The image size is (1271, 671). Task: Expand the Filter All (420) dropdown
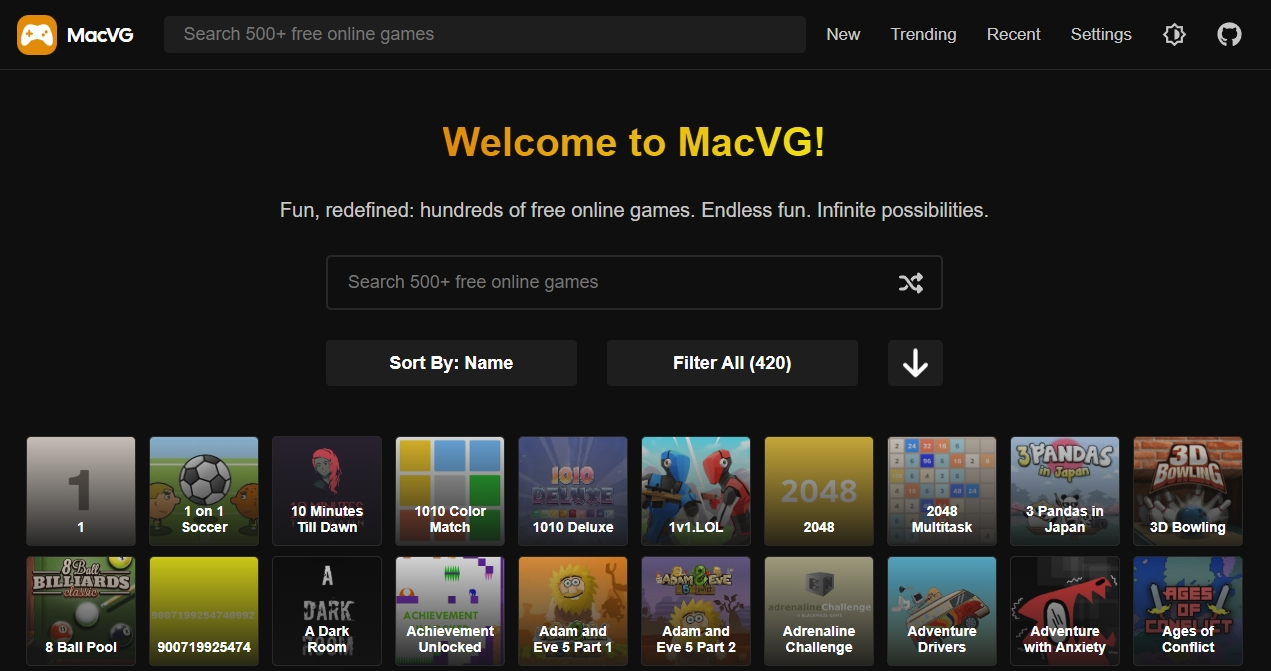point(732,363)
